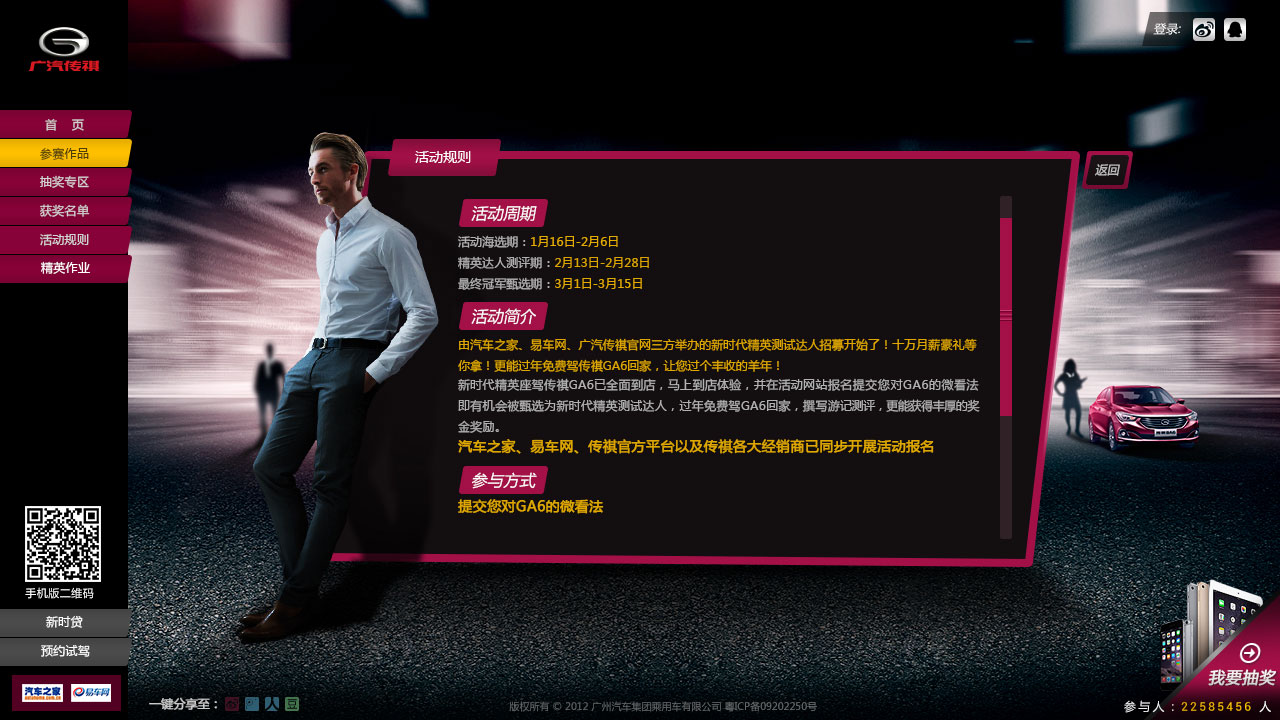Open the 参赛作品 menu item
Viewport: 1280px width, 720px height.
[x=65, y=154]
